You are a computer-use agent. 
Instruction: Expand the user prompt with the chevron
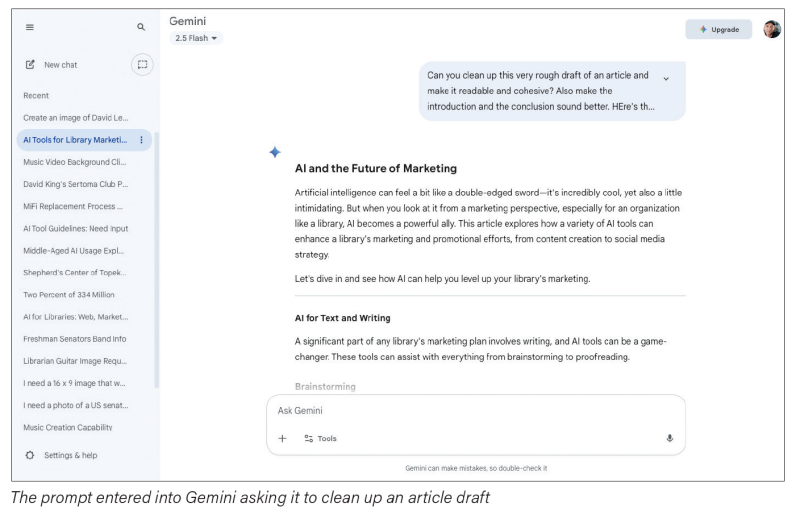click(x=666, y=79)
